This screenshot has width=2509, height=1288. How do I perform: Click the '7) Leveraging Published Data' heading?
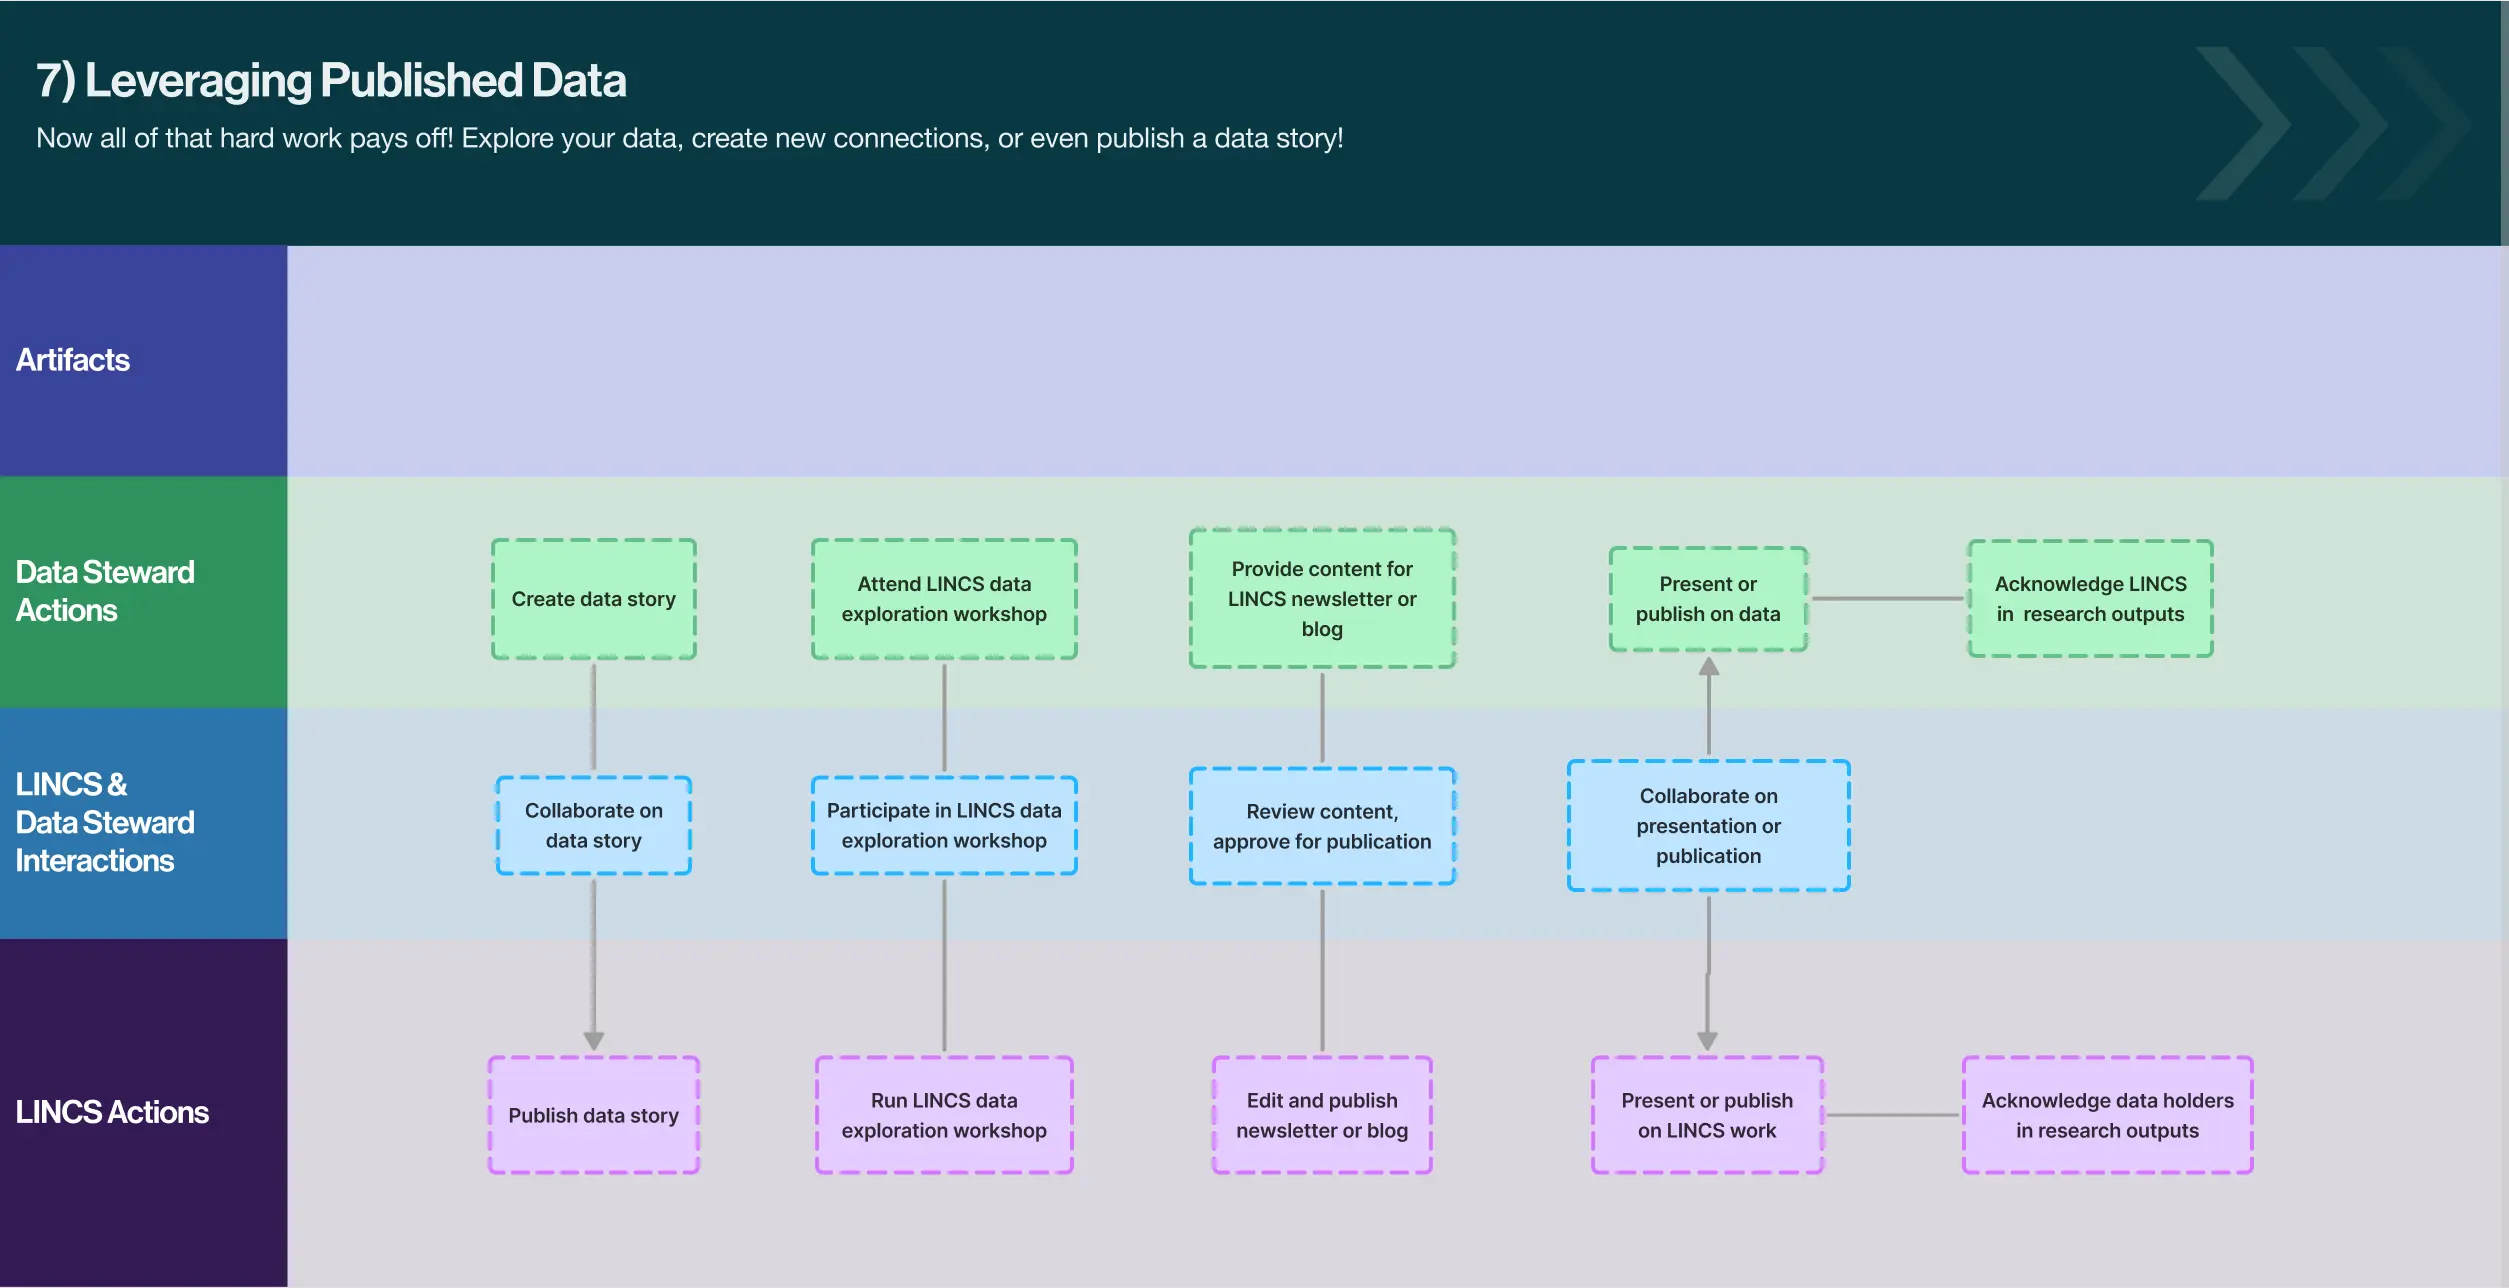pyautogui.click(x=331, y=81)
